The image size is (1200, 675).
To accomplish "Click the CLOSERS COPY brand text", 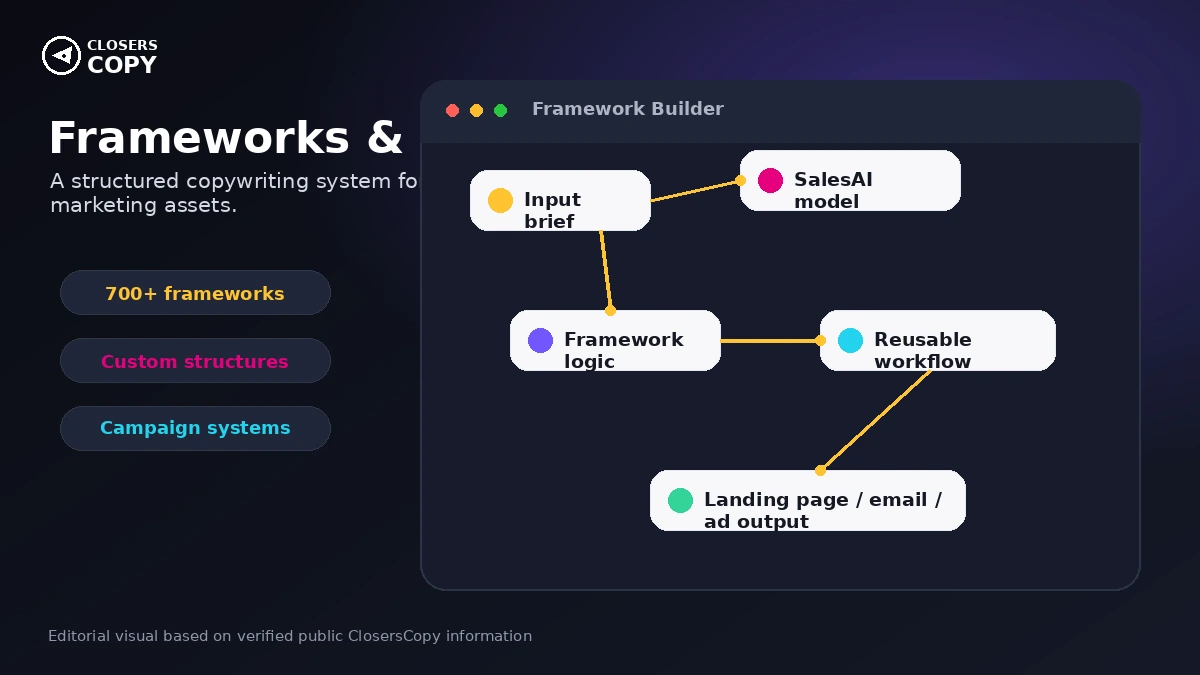I will pos(122,57).
